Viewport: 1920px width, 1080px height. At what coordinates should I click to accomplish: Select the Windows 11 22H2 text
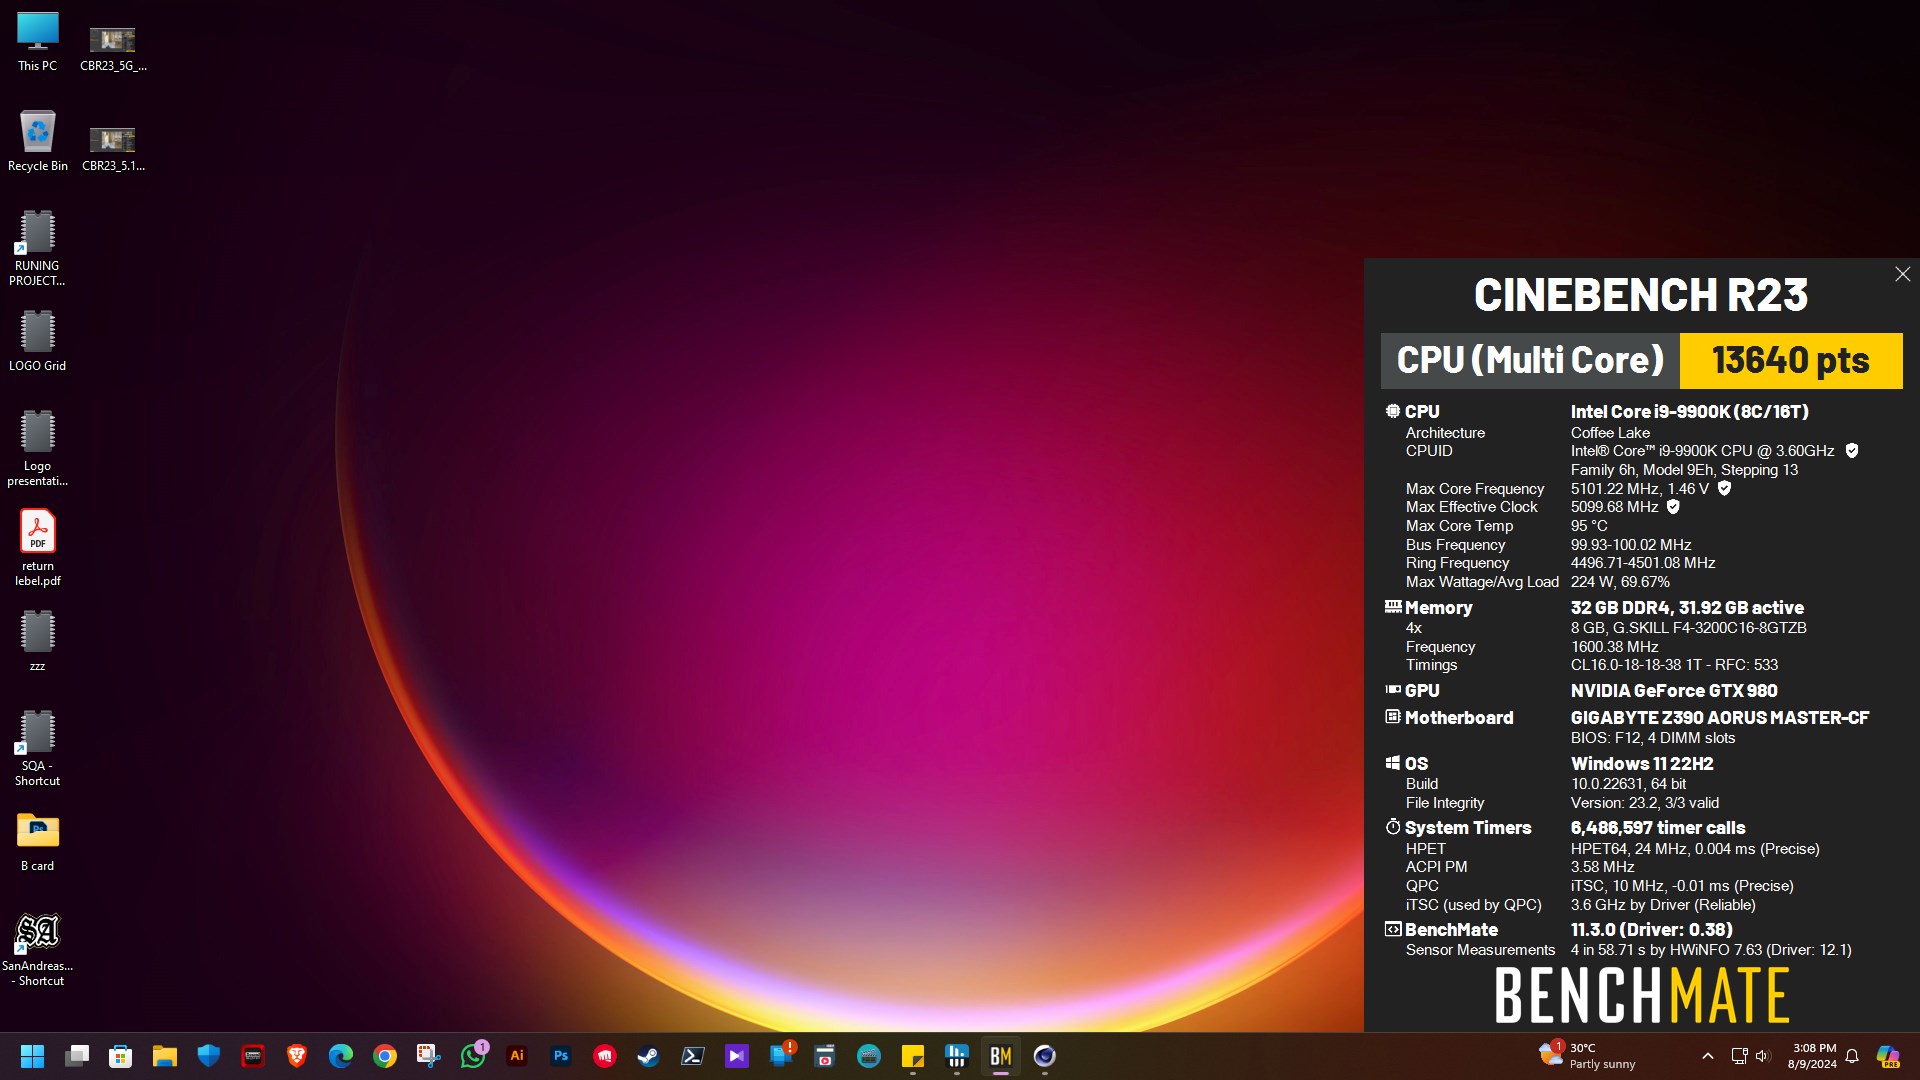pyautogui.click(x=1642, y=763)
